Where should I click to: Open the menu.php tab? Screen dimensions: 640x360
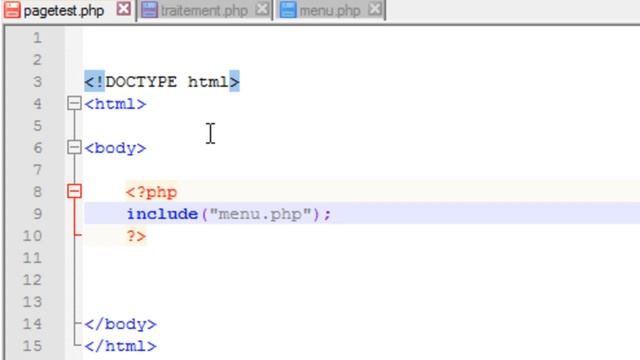point(330,10)
